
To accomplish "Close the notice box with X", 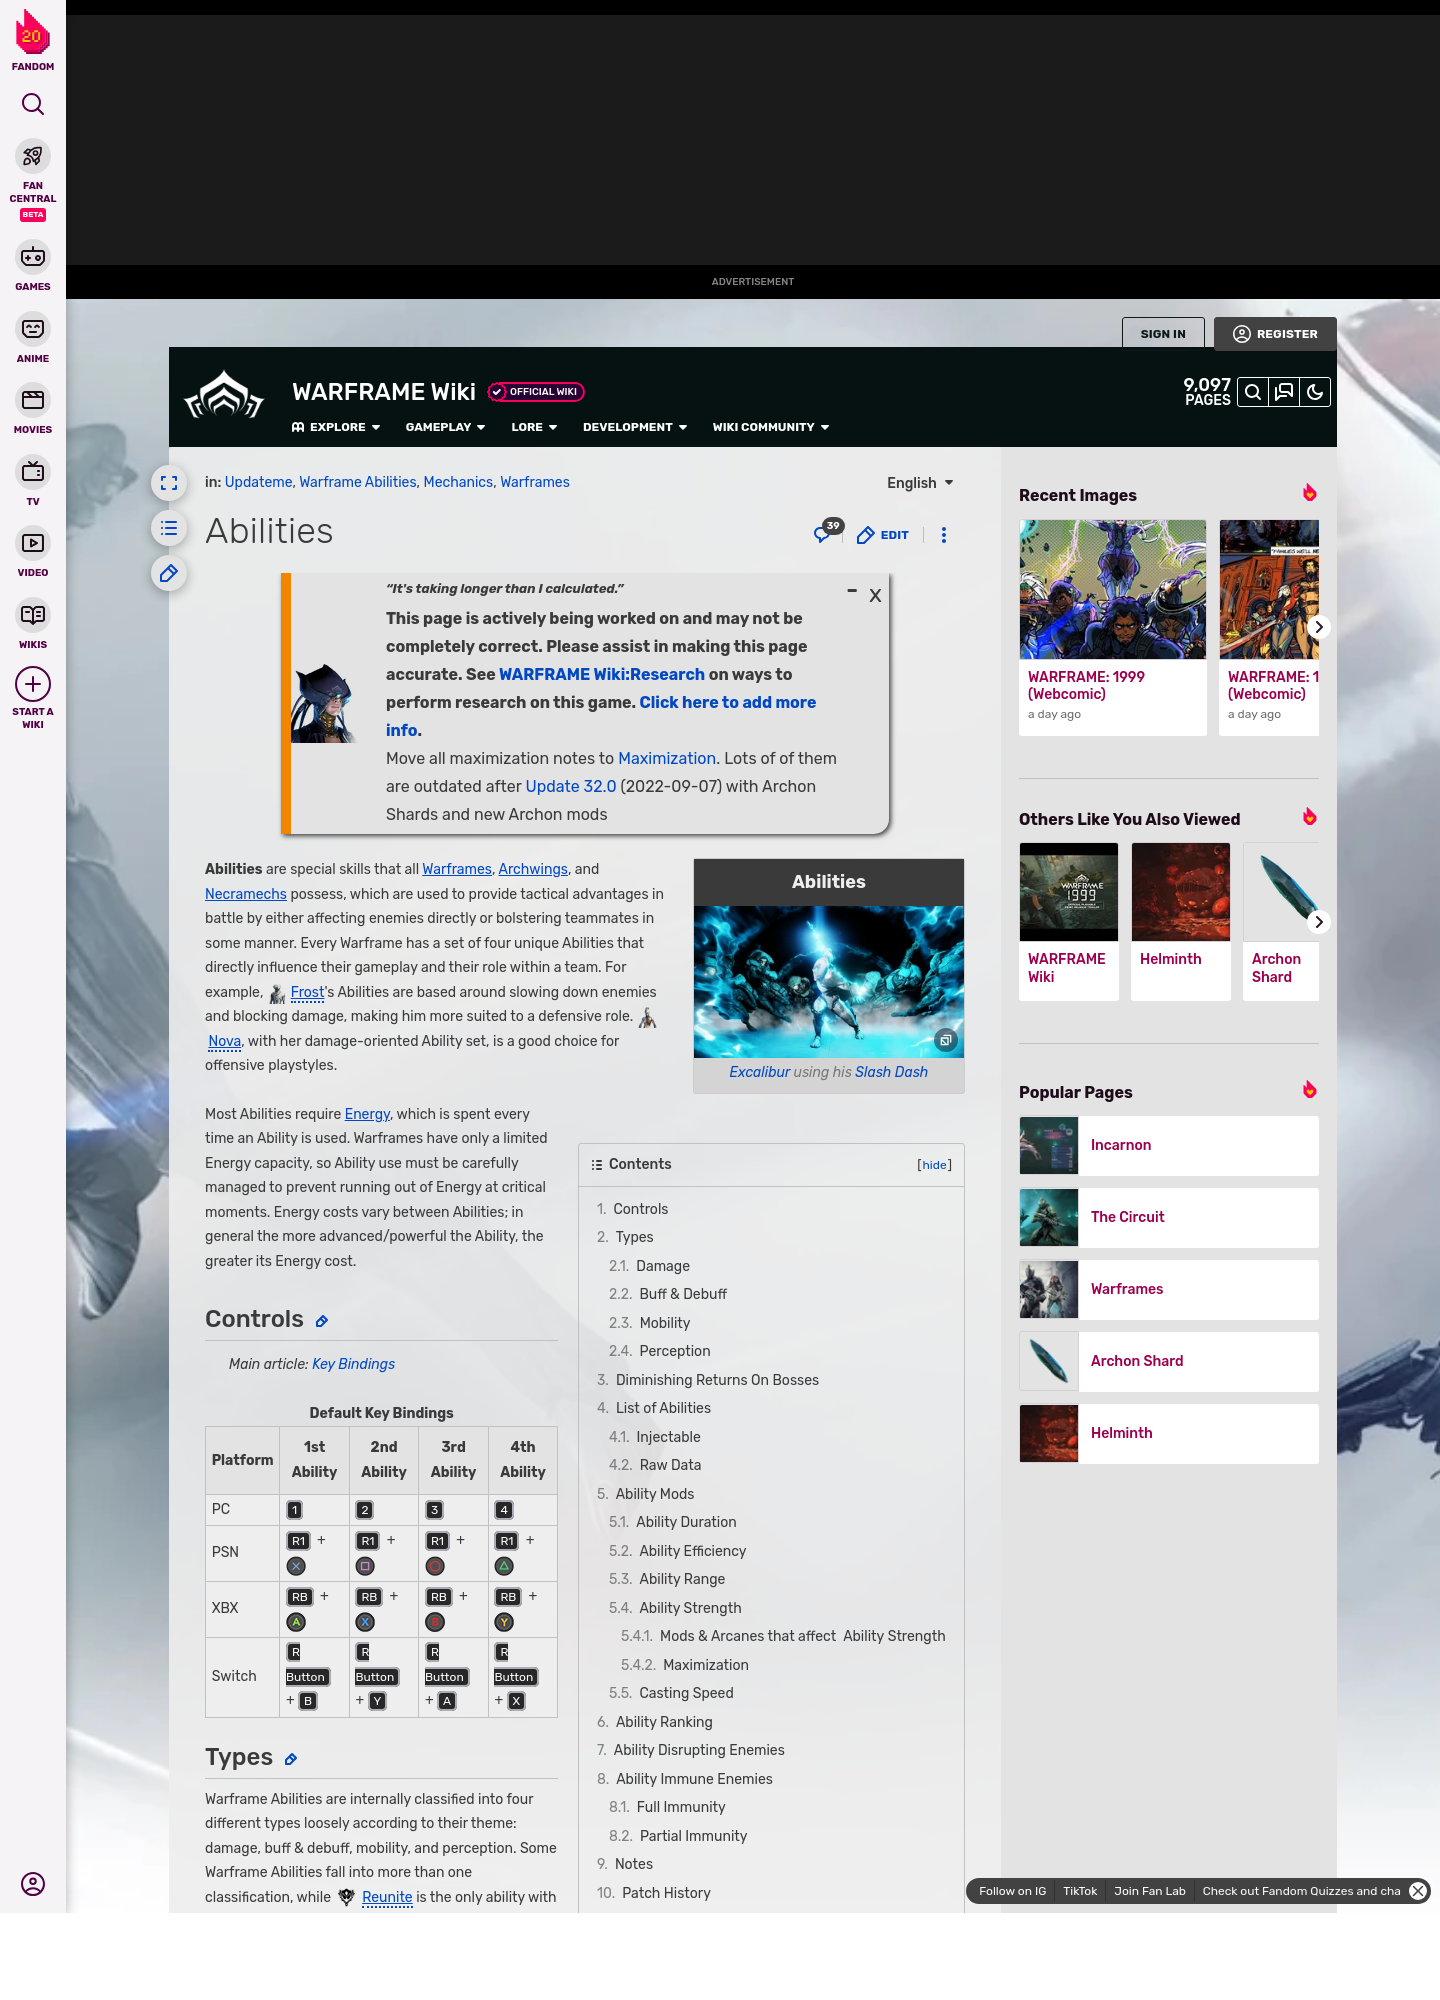I will pyautogui.click(x=875, y=596).
